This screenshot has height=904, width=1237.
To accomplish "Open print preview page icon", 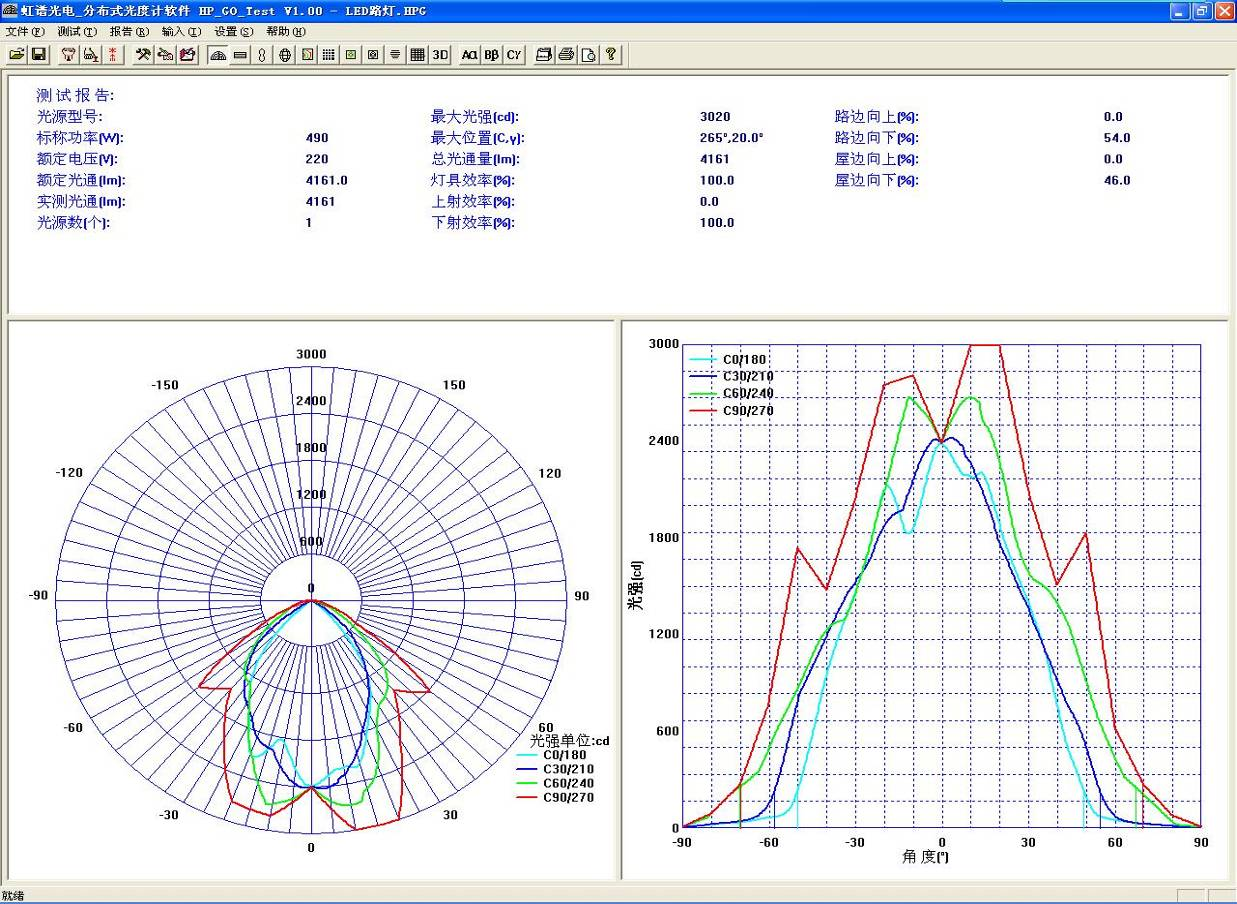I will [x=588, y=55].
